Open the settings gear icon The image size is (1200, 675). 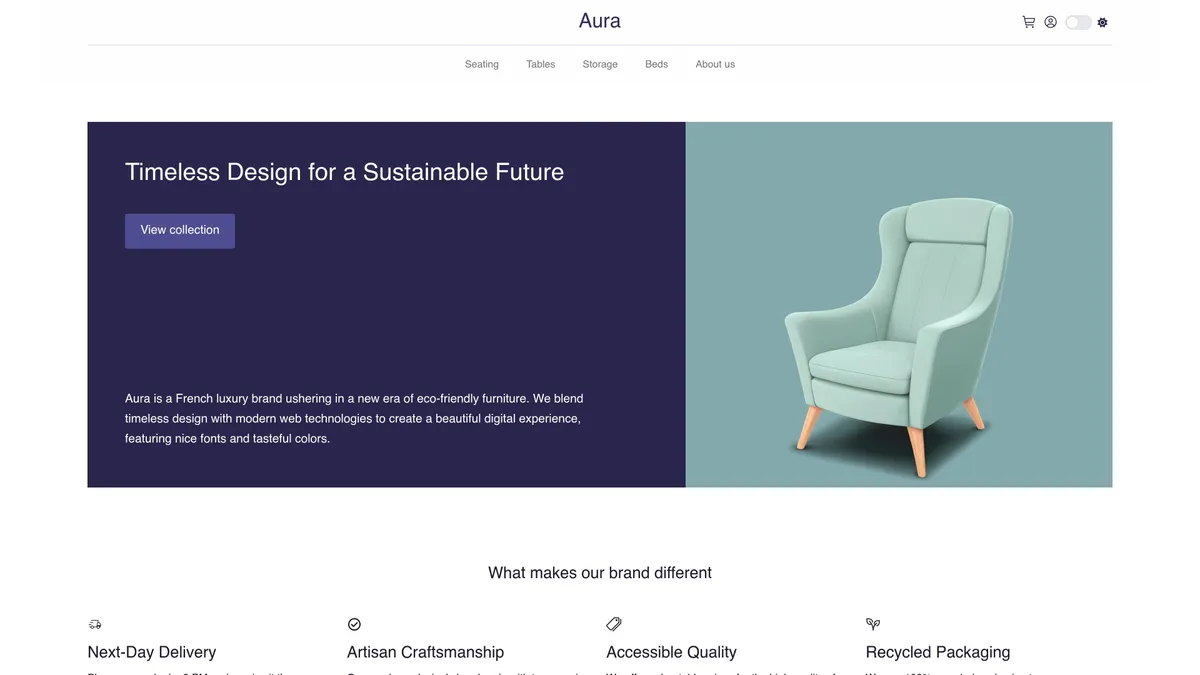1102,21
